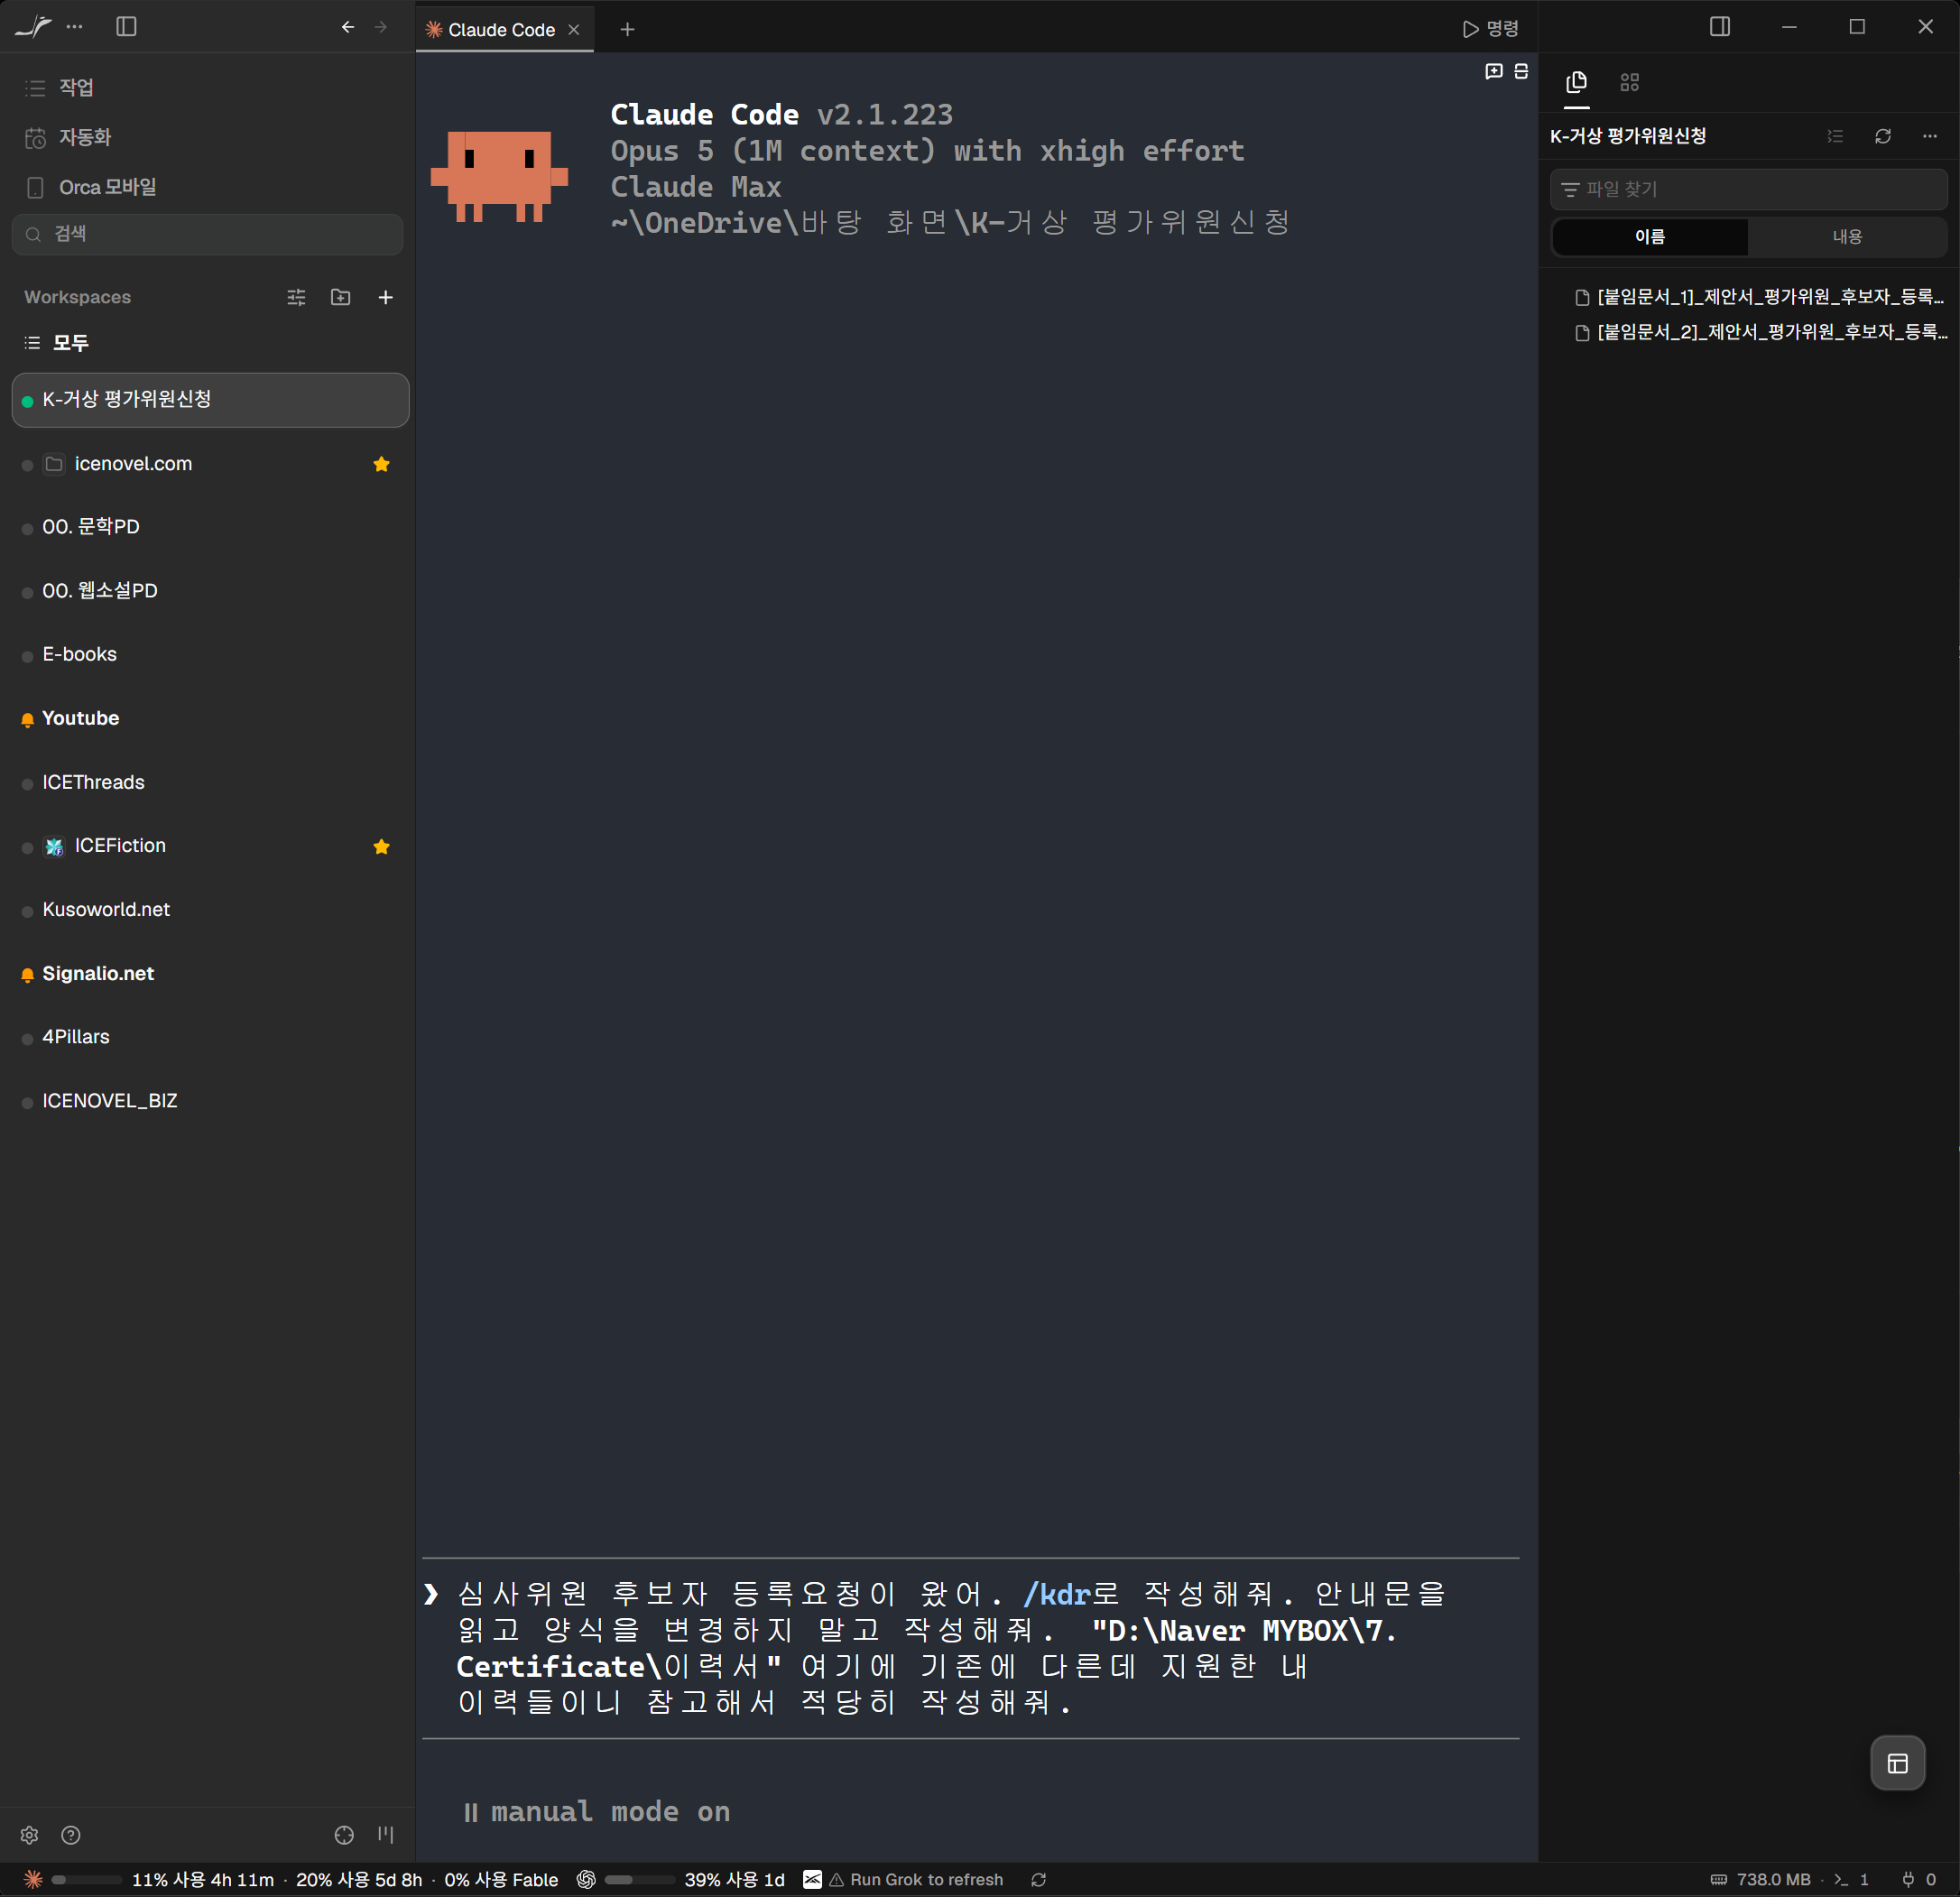Screen dimensions: 1960x1897
Task: Select the 내용 search mode
Action: (1847, 237)
